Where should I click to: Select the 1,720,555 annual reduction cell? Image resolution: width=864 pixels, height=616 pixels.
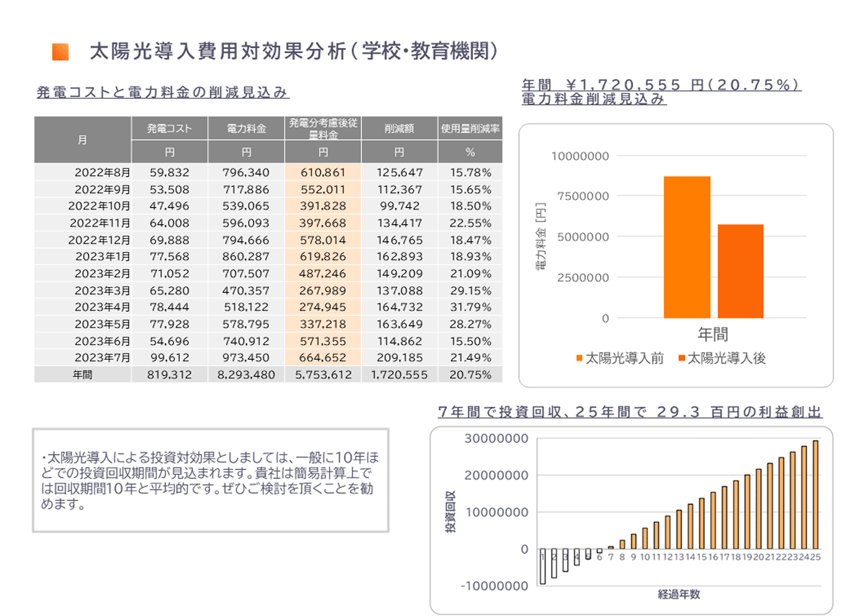click(x=398, y=374)
